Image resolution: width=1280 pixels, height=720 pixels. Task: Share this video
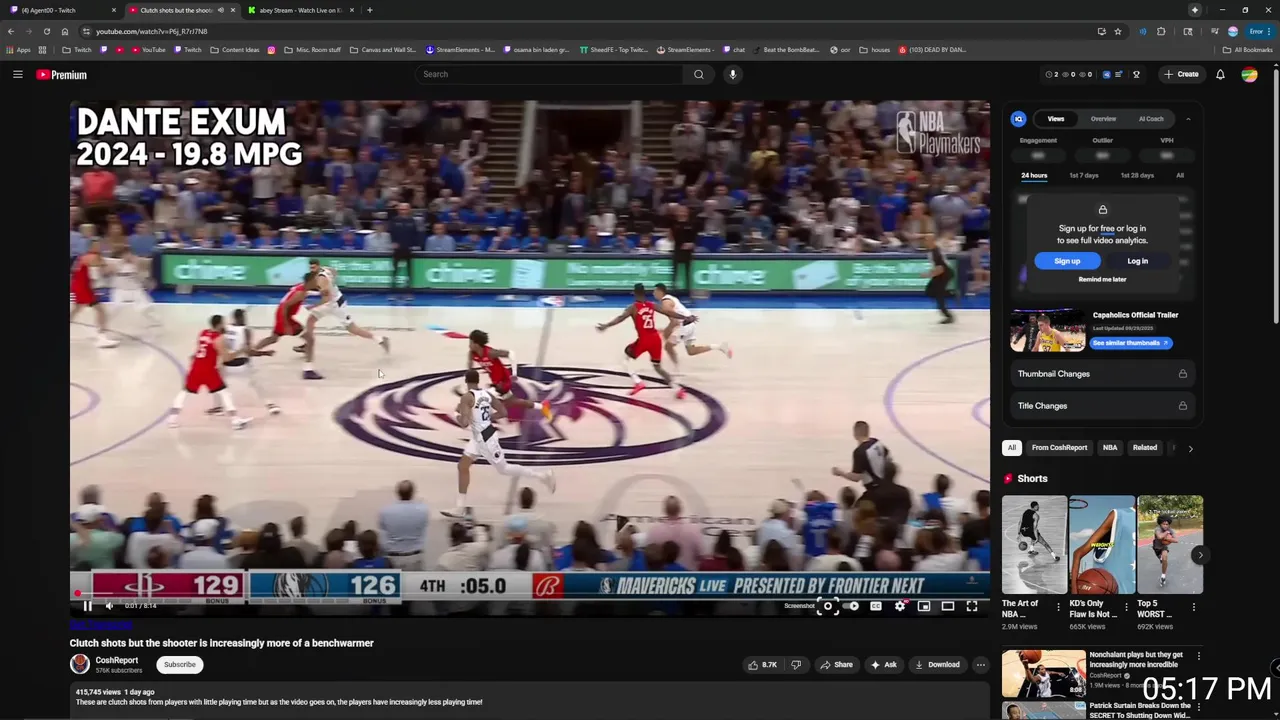836,665
